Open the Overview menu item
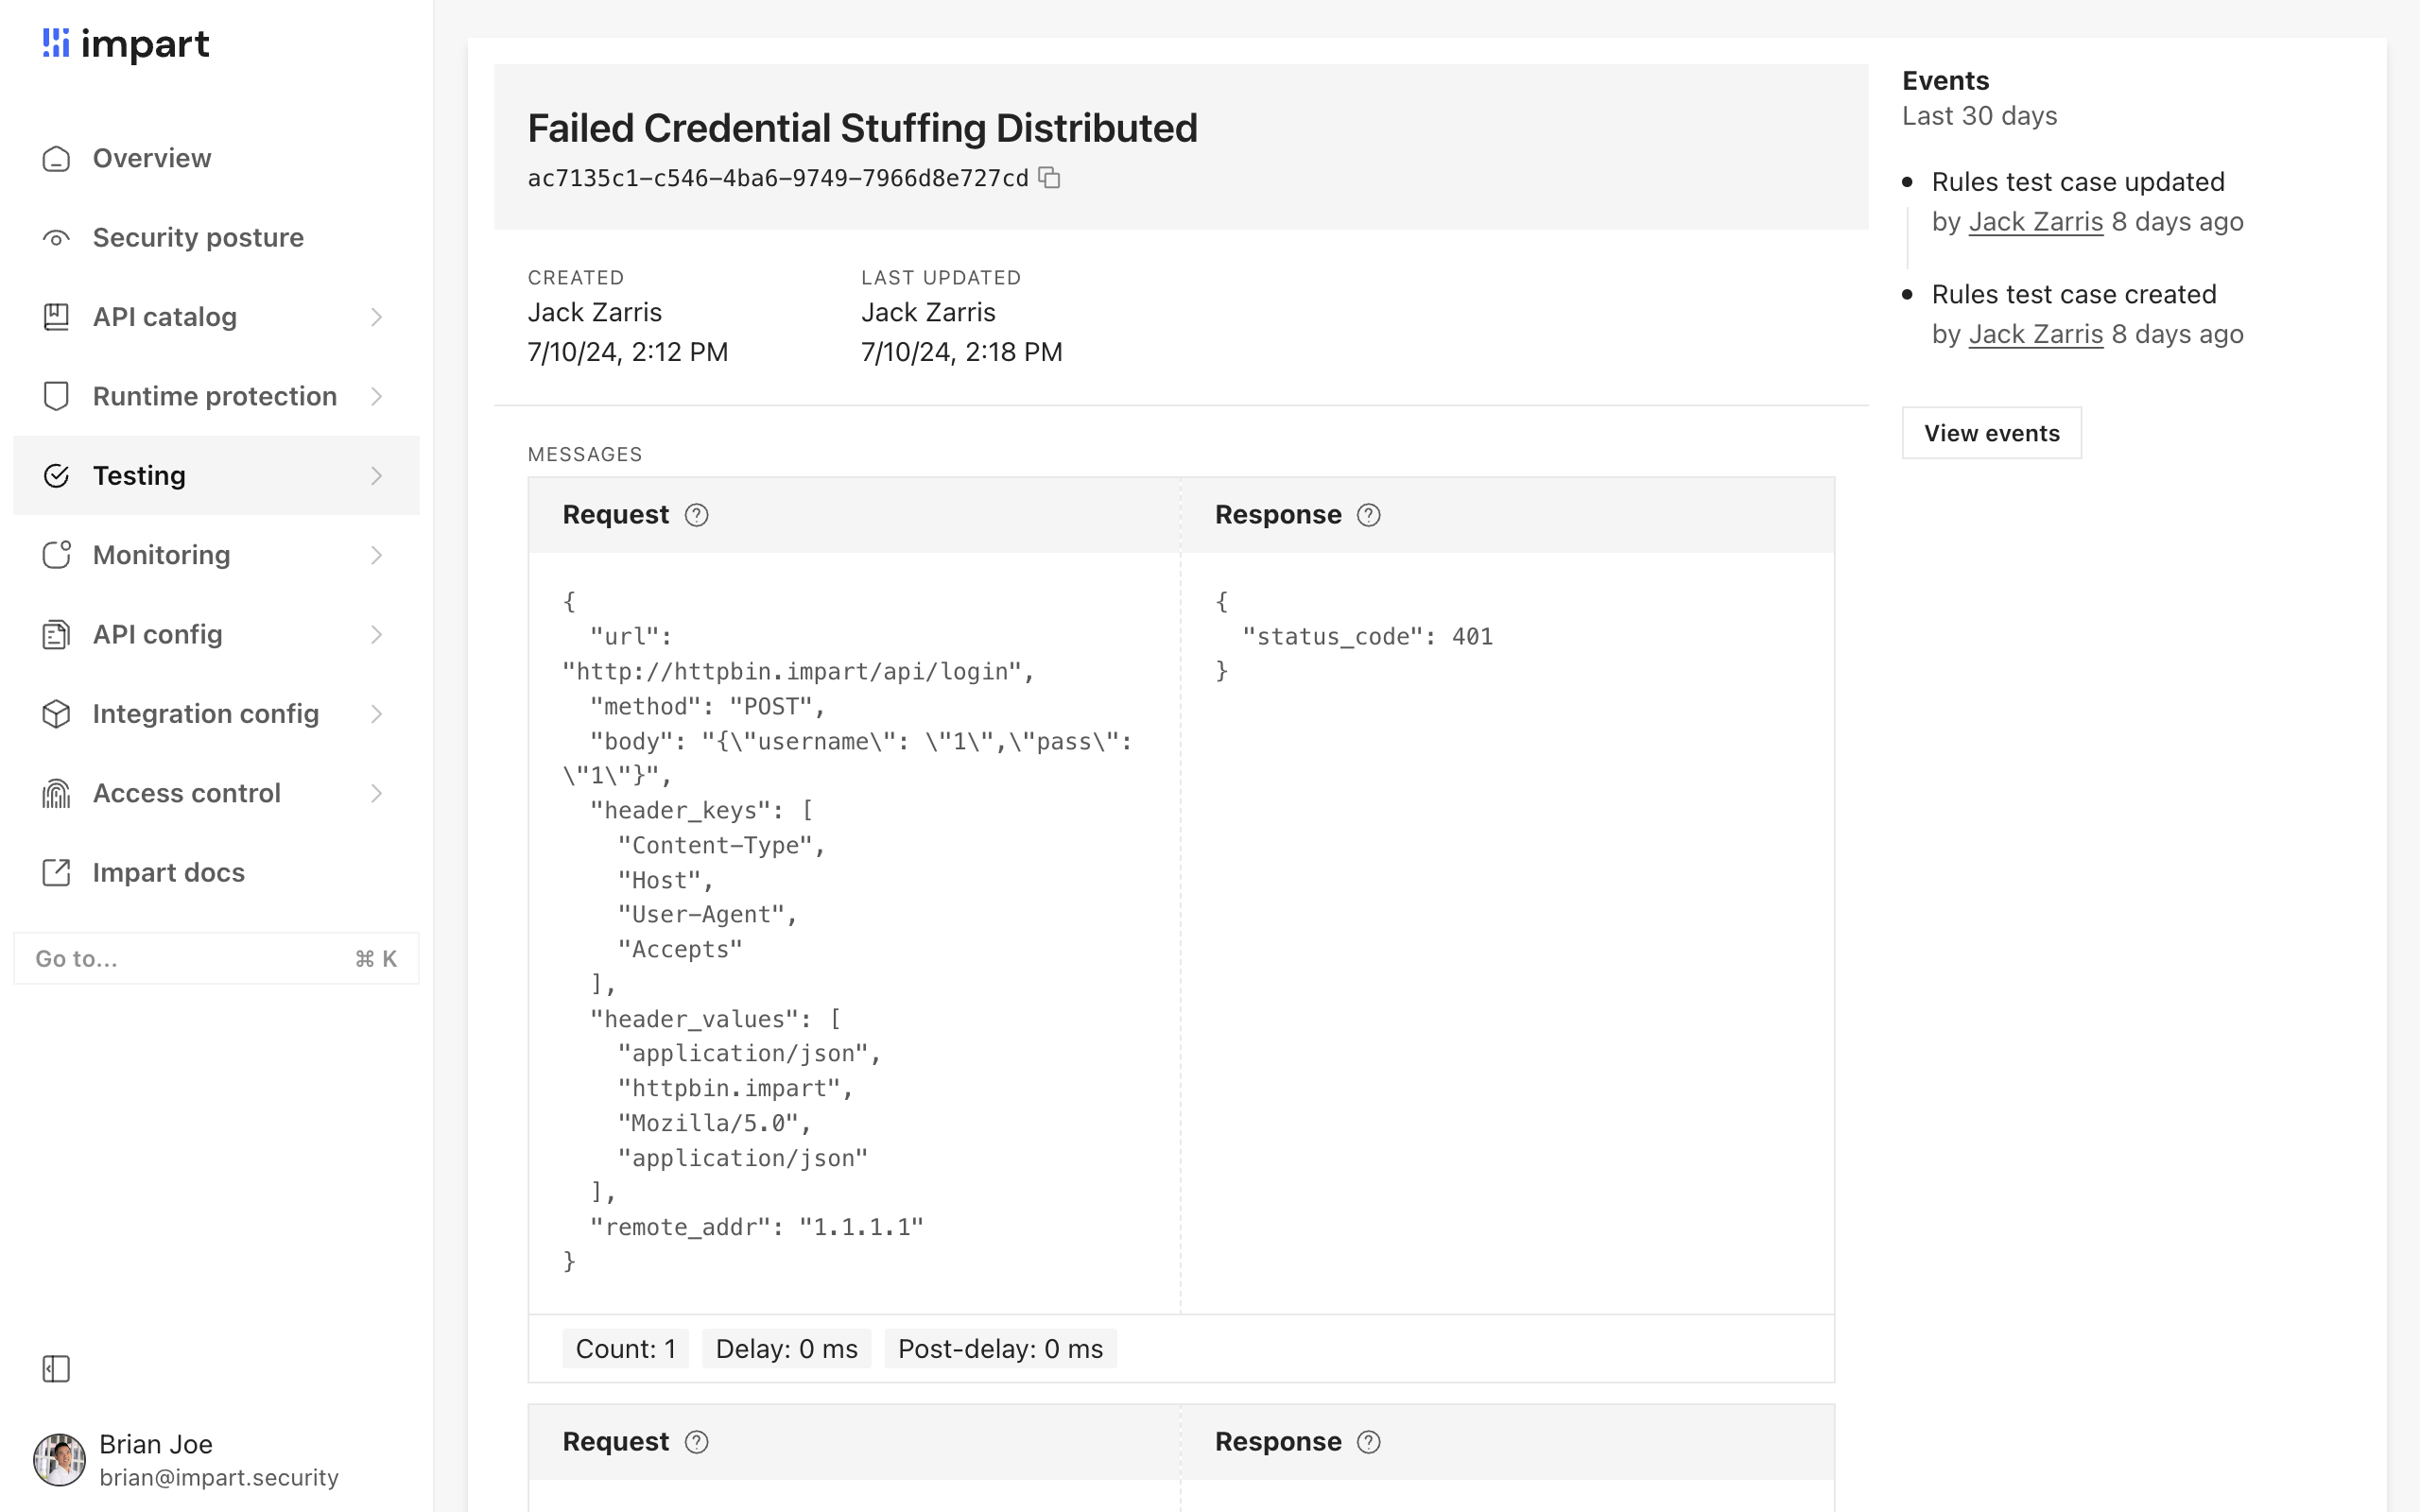This screenshot has width=2420, height=1512. (152, 159)
